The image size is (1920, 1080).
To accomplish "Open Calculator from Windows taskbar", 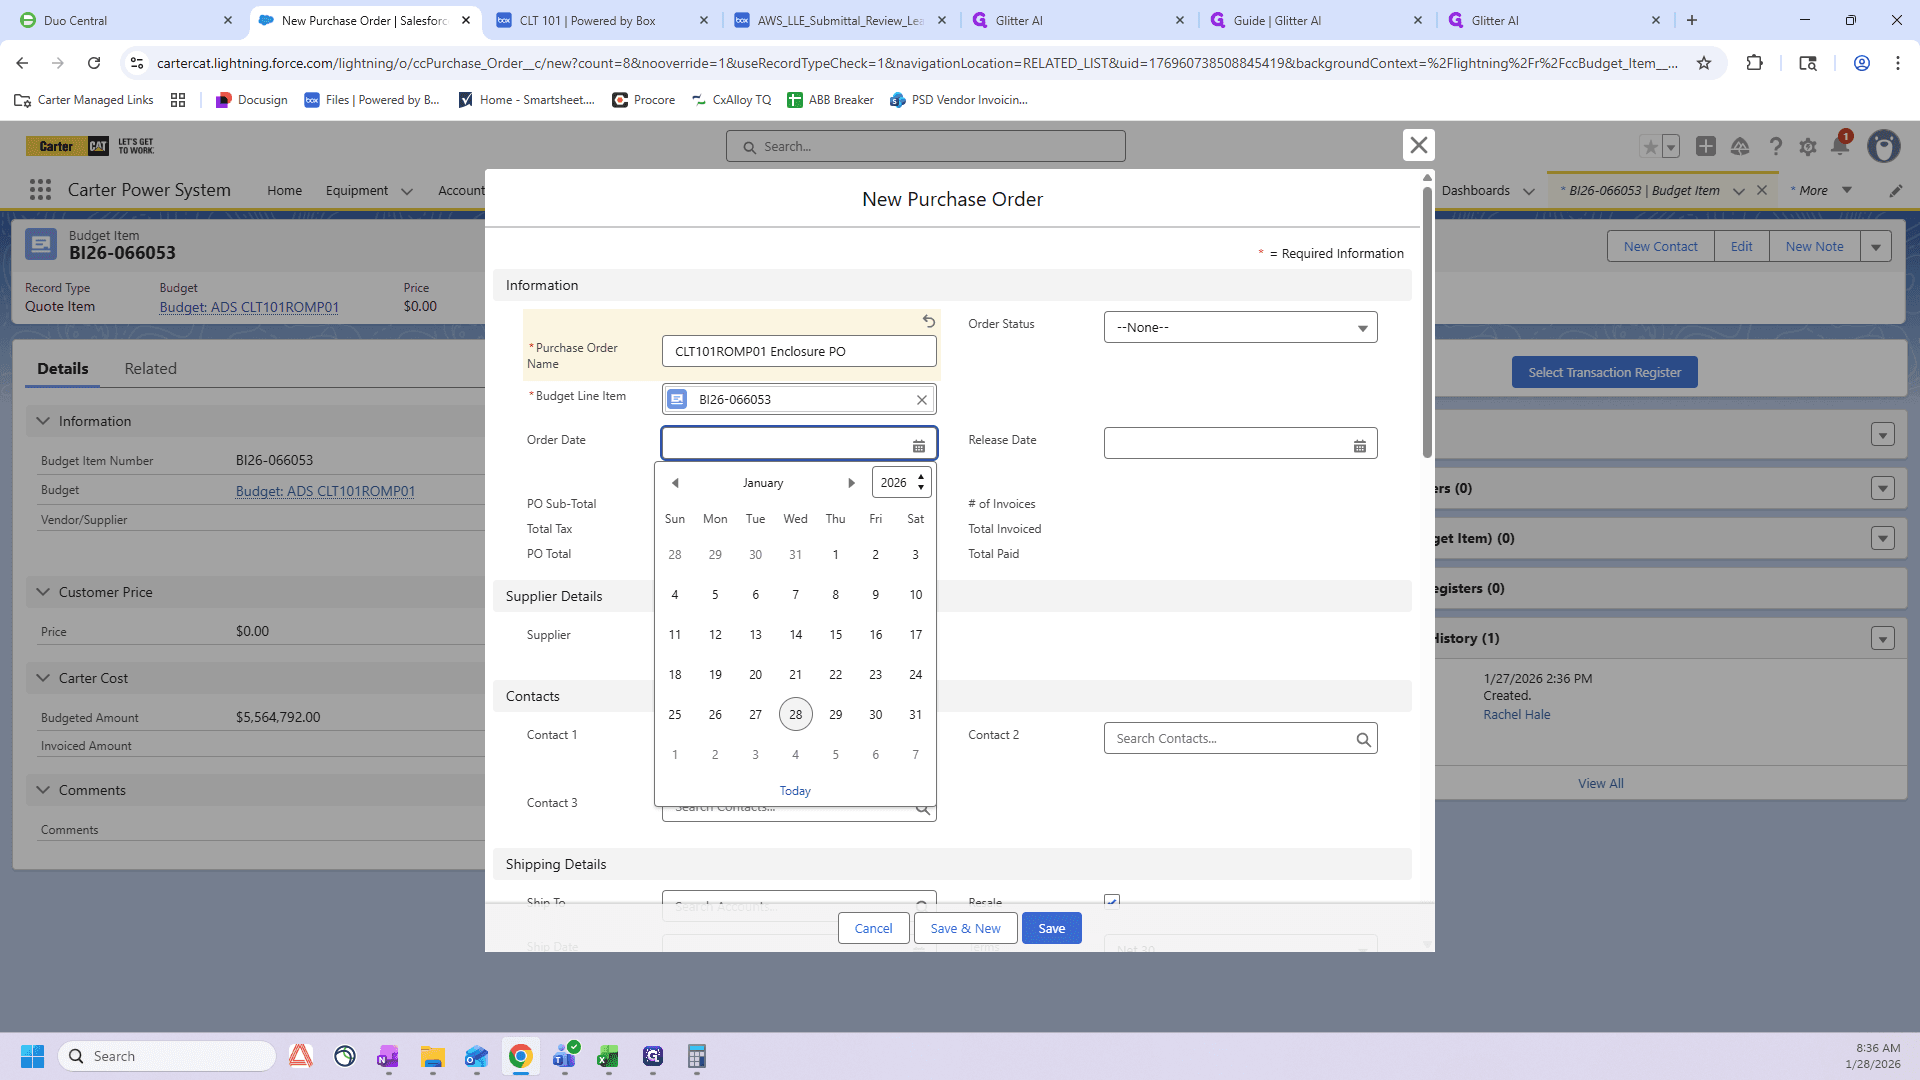I will pos(696,1057).
